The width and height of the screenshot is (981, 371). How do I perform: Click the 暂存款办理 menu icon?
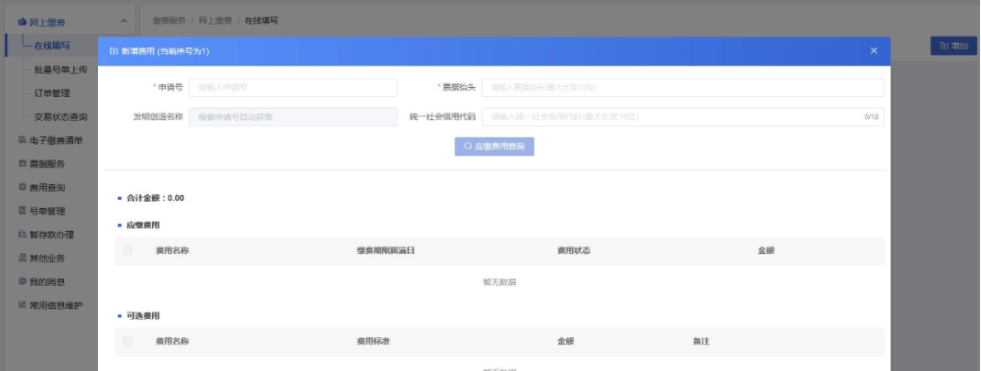[x=22, y=234]
